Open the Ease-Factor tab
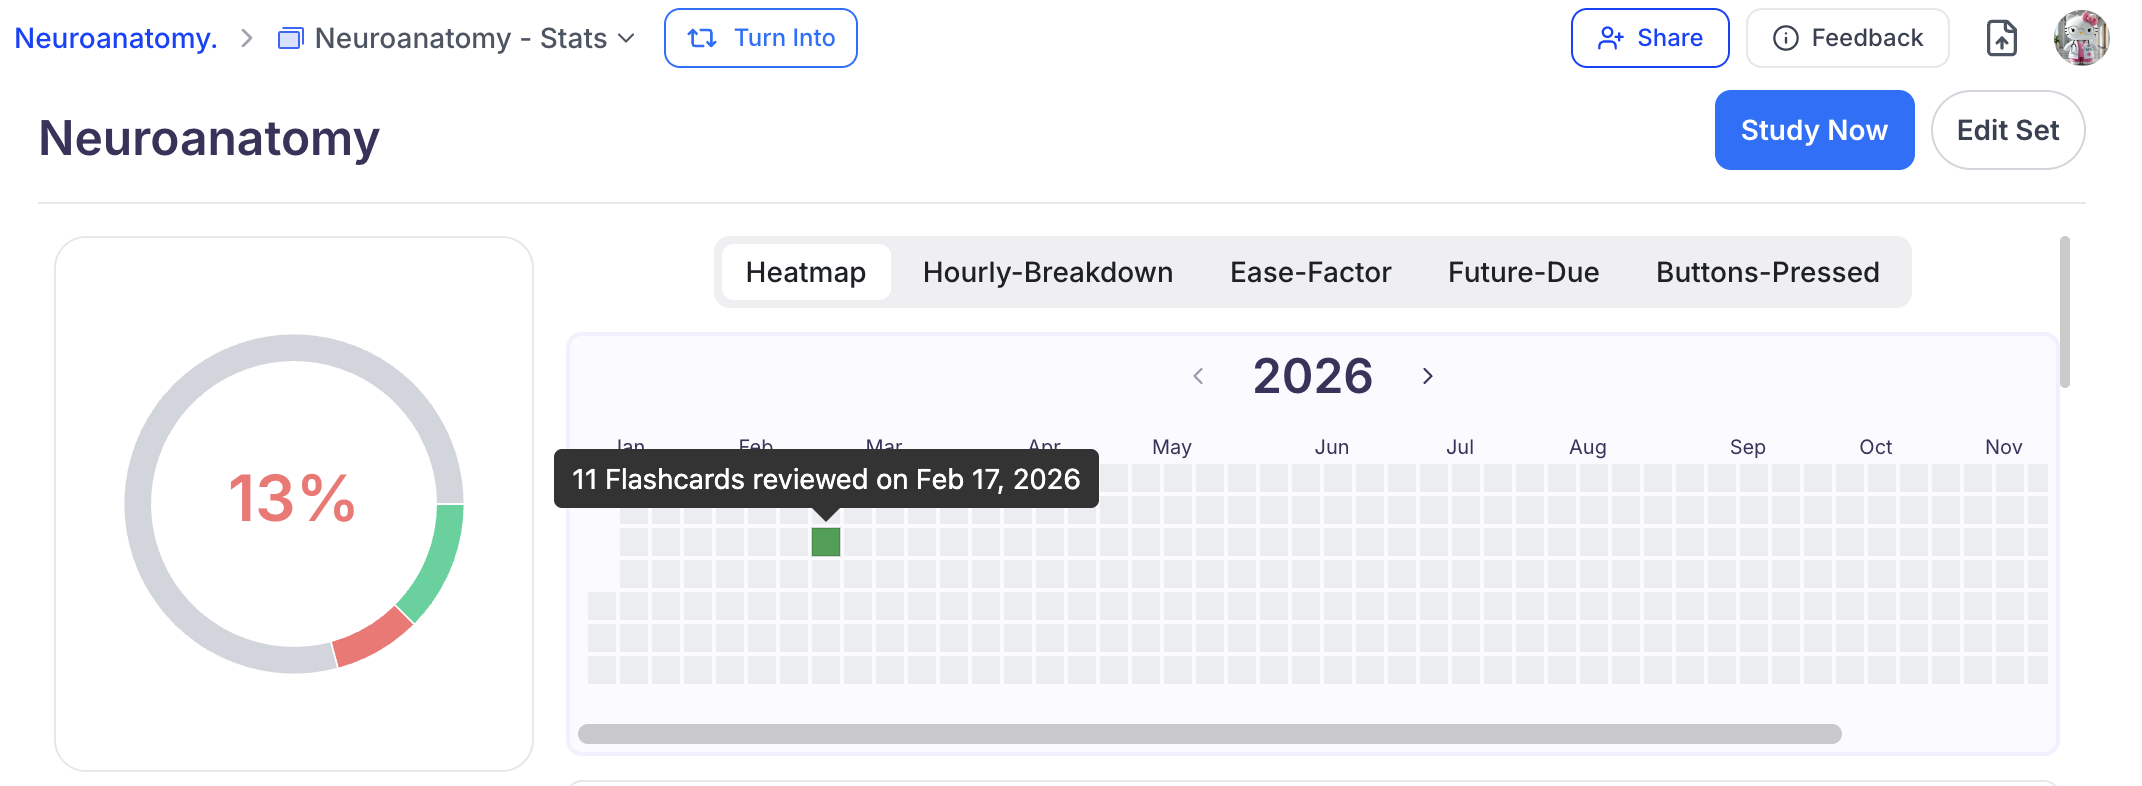The height and width of the screenshot is (786, 2142). click(x=1310, y=271)
